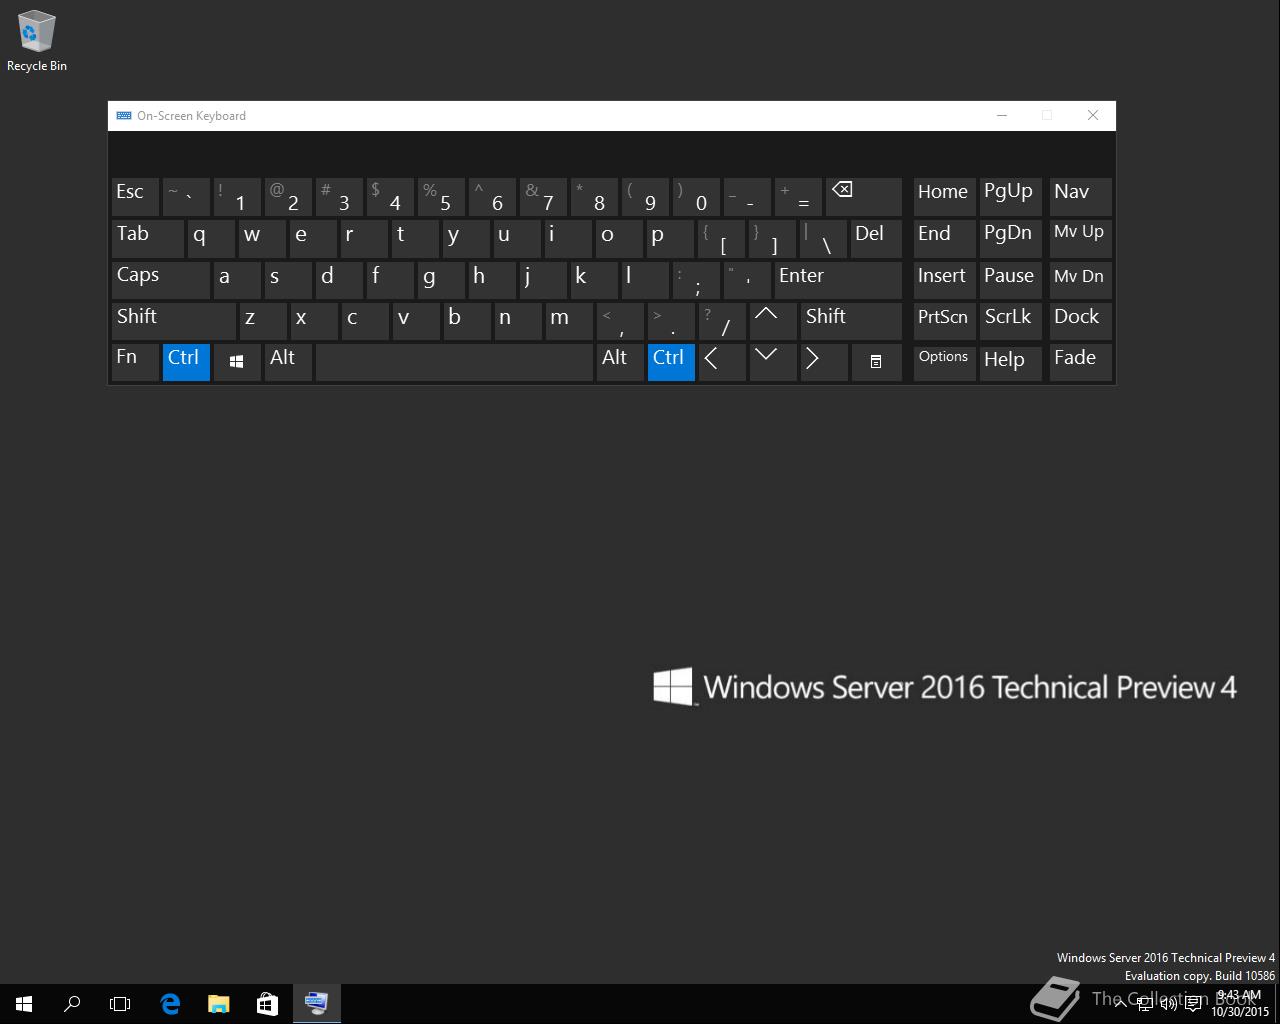This screenshot has width=1280, height=1024.
Task: Click the PgUp key
Action: coord(1010,198)
